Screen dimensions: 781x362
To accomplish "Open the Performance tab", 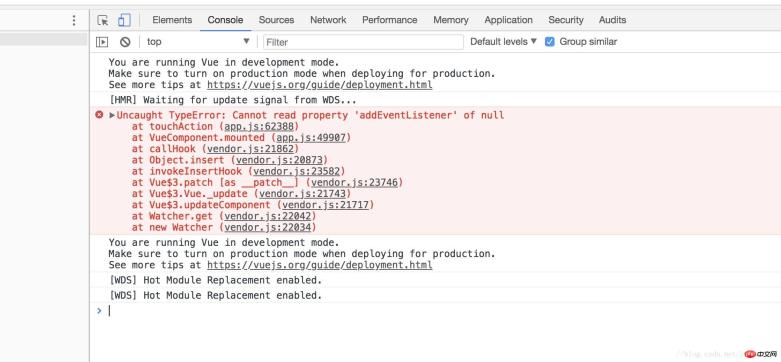I will [x=390, y=20].
